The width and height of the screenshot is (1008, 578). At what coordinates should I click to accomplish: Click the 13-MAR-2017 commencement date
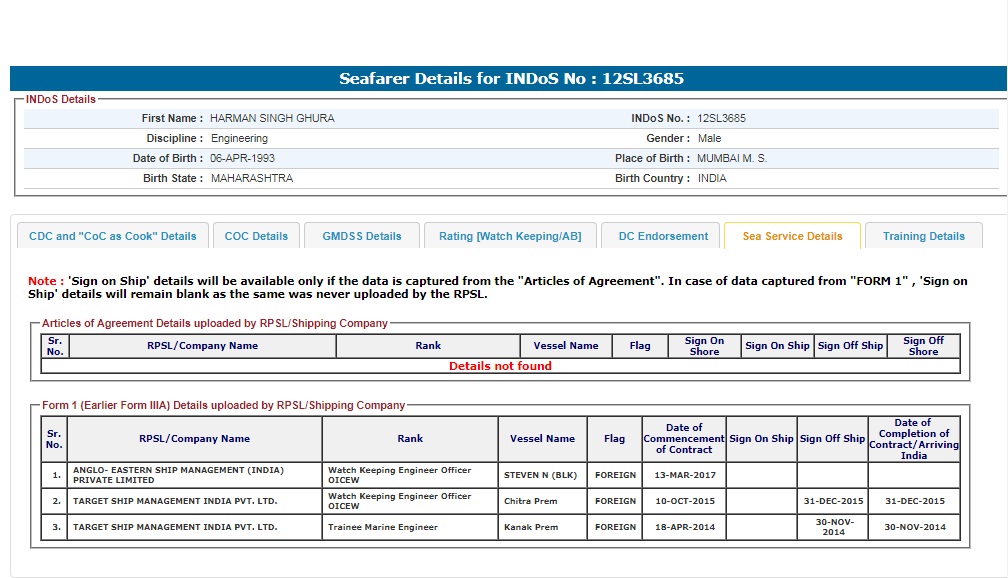click(x=683, y=475)
